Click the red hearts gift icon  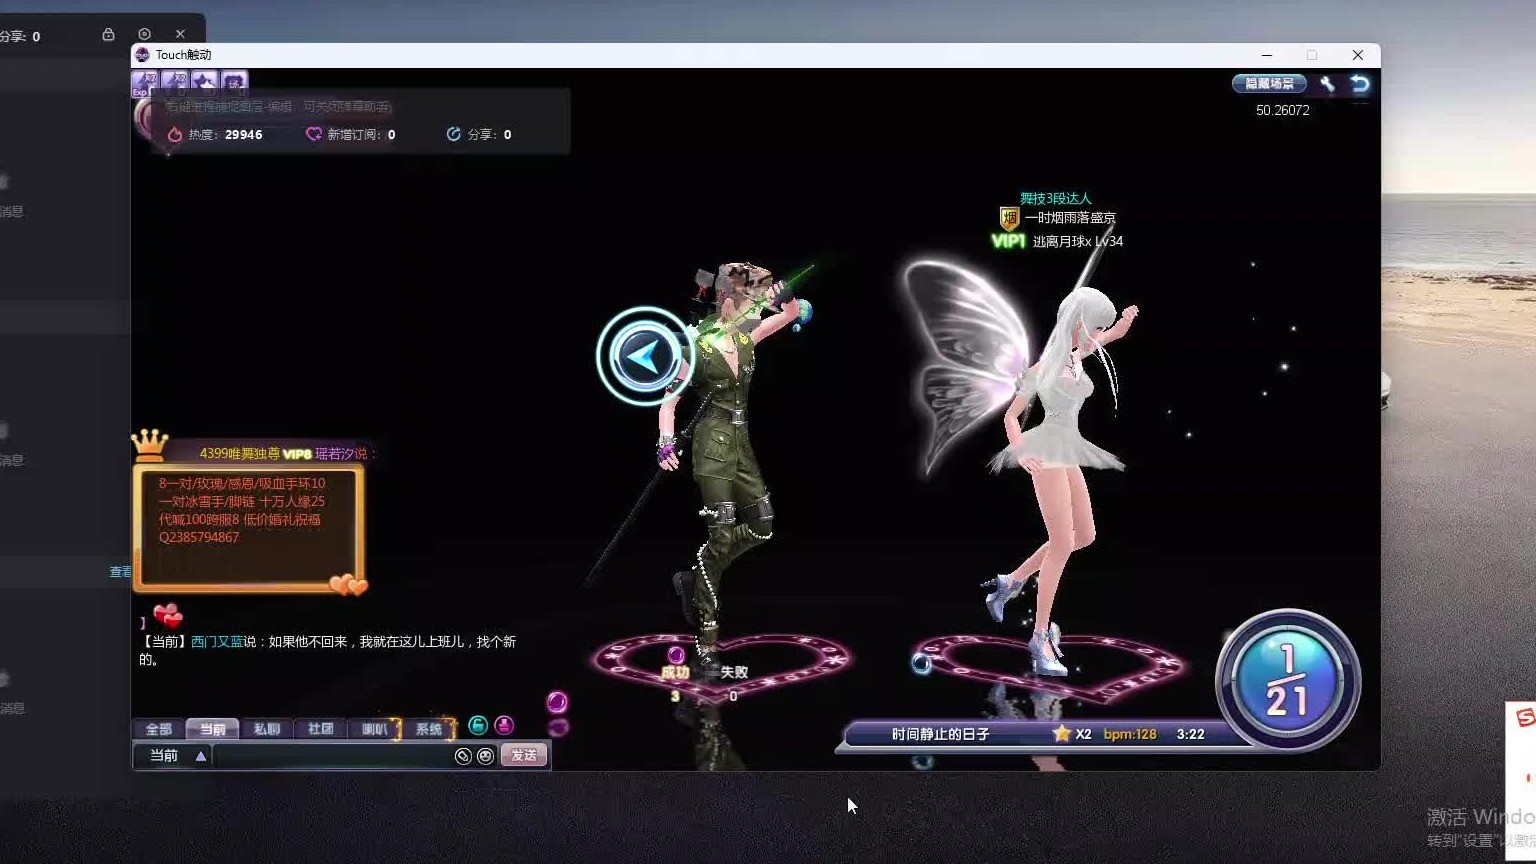pos(167,615)
